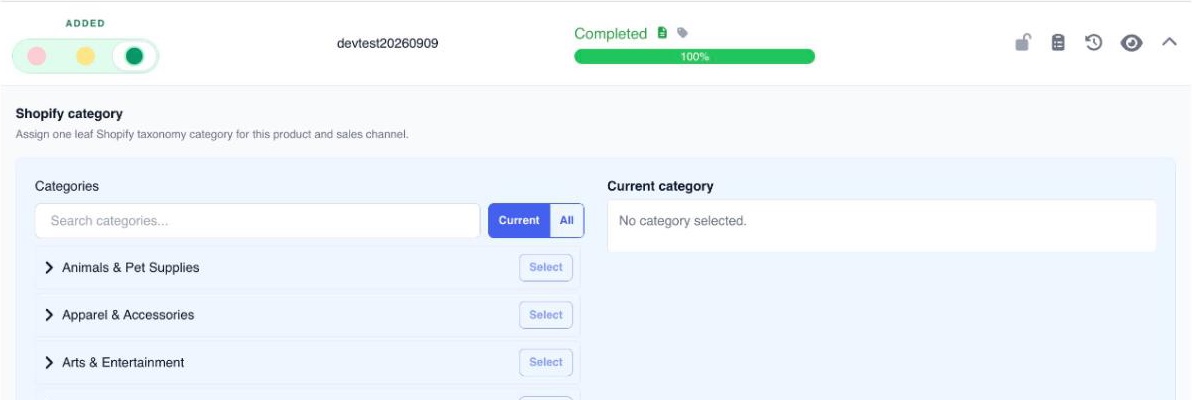The width and height of the screenshot is (1192, 400).
Task: Select the green status dot
Action: [x=134, y=56]
